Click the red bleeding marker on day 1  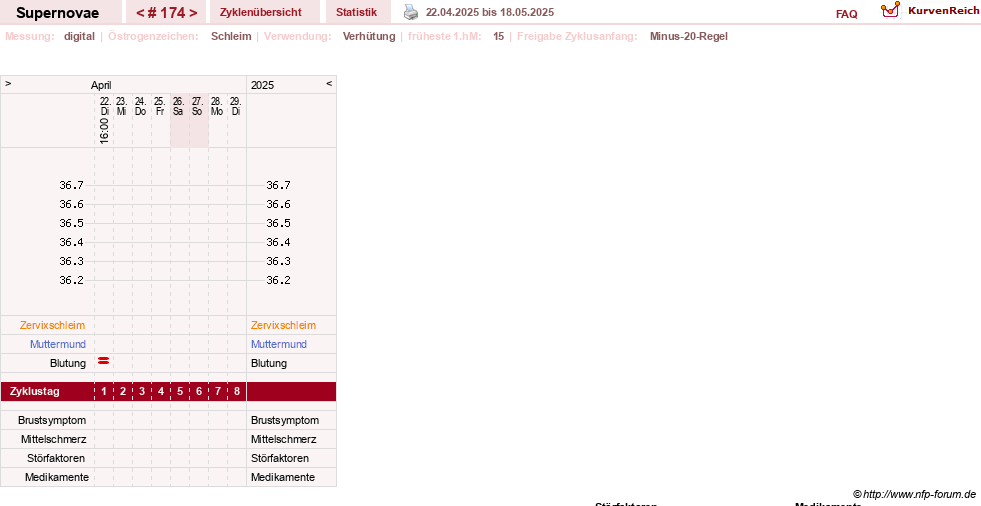(x=104, y=361)
